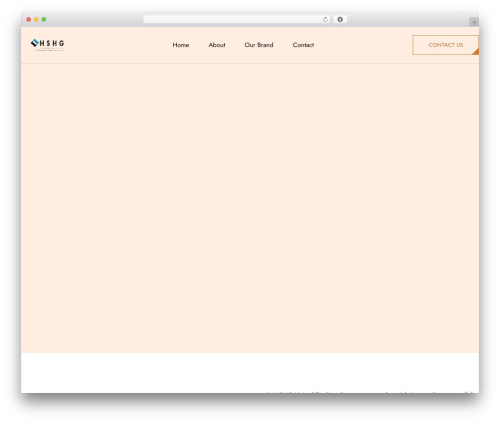Maximize the window with green button
Image resolution: width=500 pixels, height=423 pixels.
point(44,19)
